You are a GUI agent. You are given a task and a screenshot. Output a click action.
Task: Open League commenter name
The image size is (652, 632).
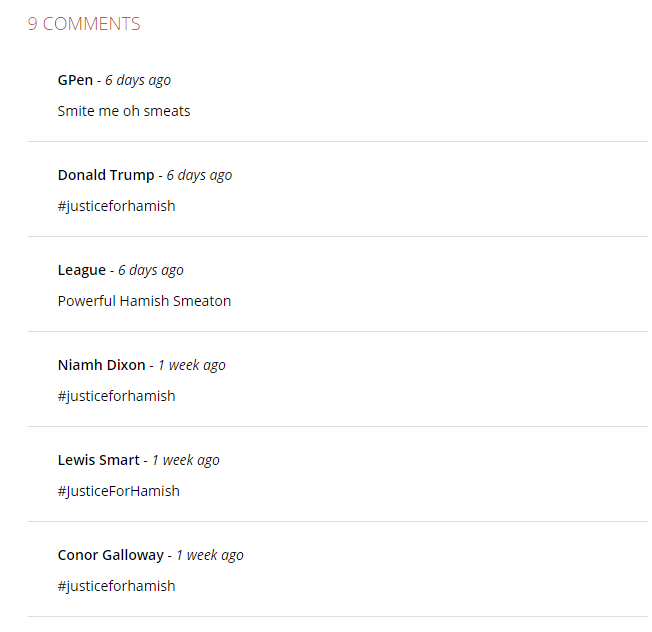(82, 270)
